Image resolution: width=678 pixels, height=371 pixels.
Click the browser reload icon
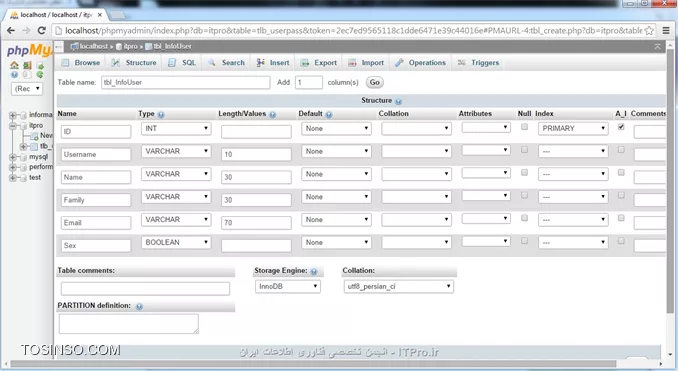coord(42,30)
